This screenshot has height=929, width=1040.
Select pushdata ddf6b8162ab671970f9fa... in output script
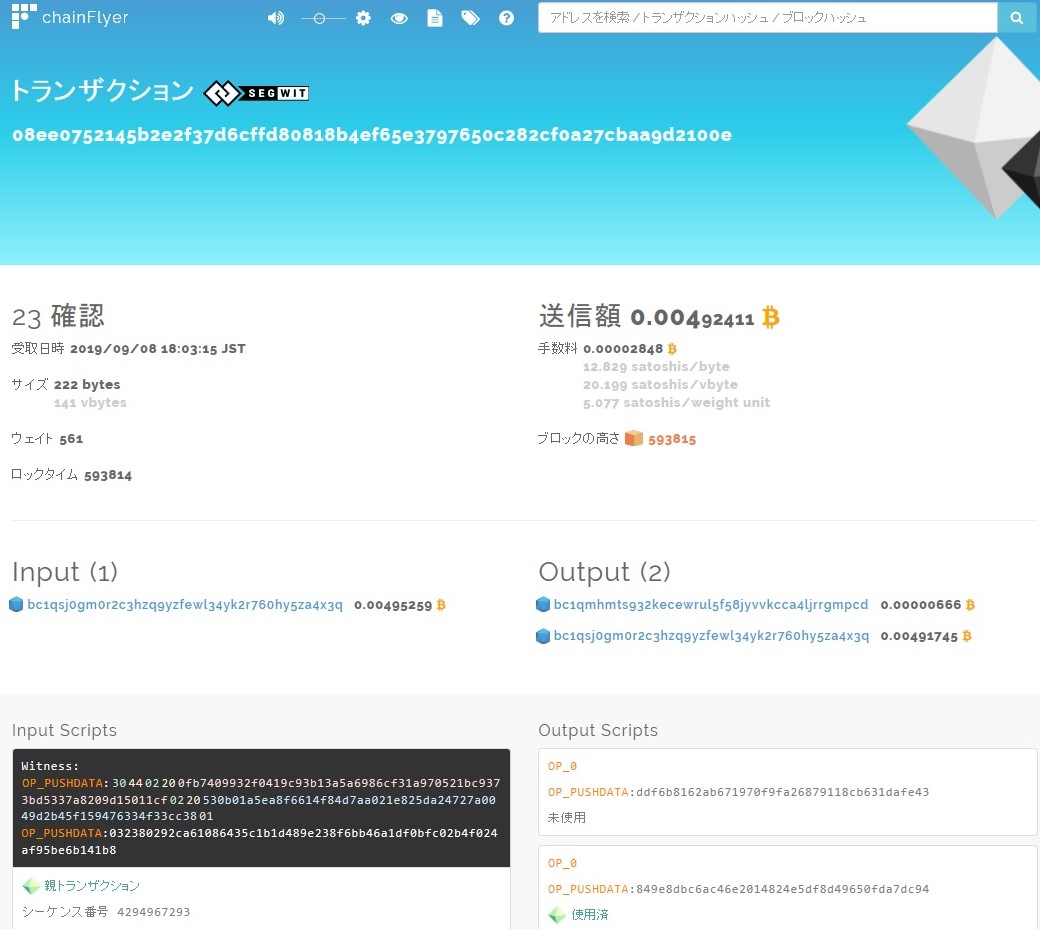coord(782,792)
